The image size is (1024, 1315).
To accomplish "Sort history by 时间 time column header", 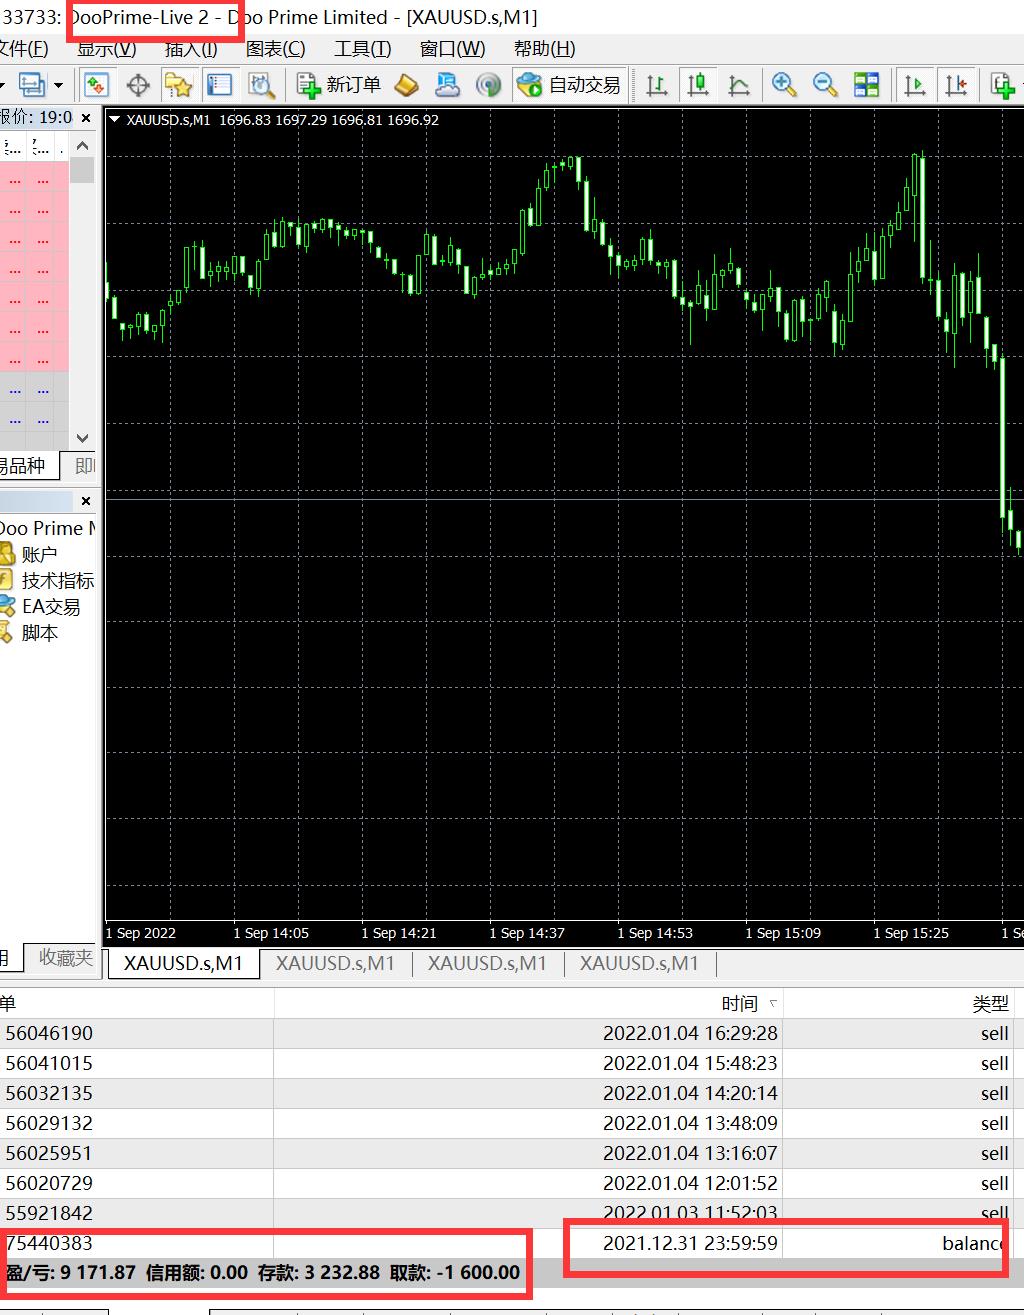I will (x=528, y=1004).
